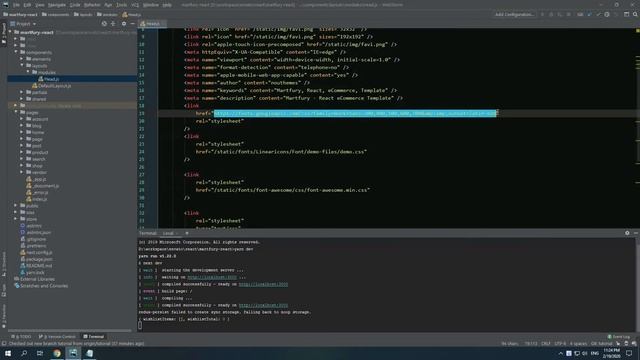Collapse the modules folder
The height and width of the screenshot is (360, 640).
(28, 72)
